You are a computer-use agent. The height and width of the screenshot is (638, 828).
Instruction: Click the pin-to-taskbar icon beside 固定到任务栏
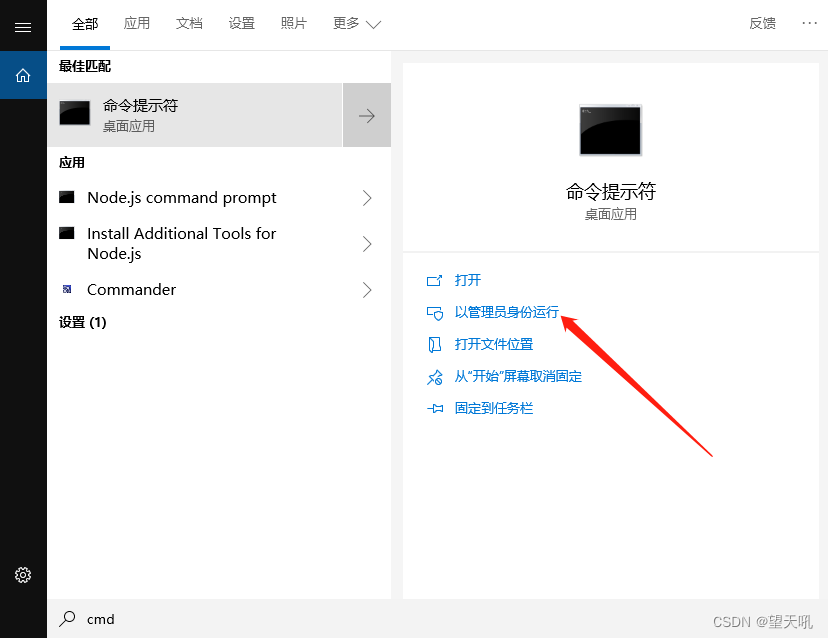pos(436,408)
